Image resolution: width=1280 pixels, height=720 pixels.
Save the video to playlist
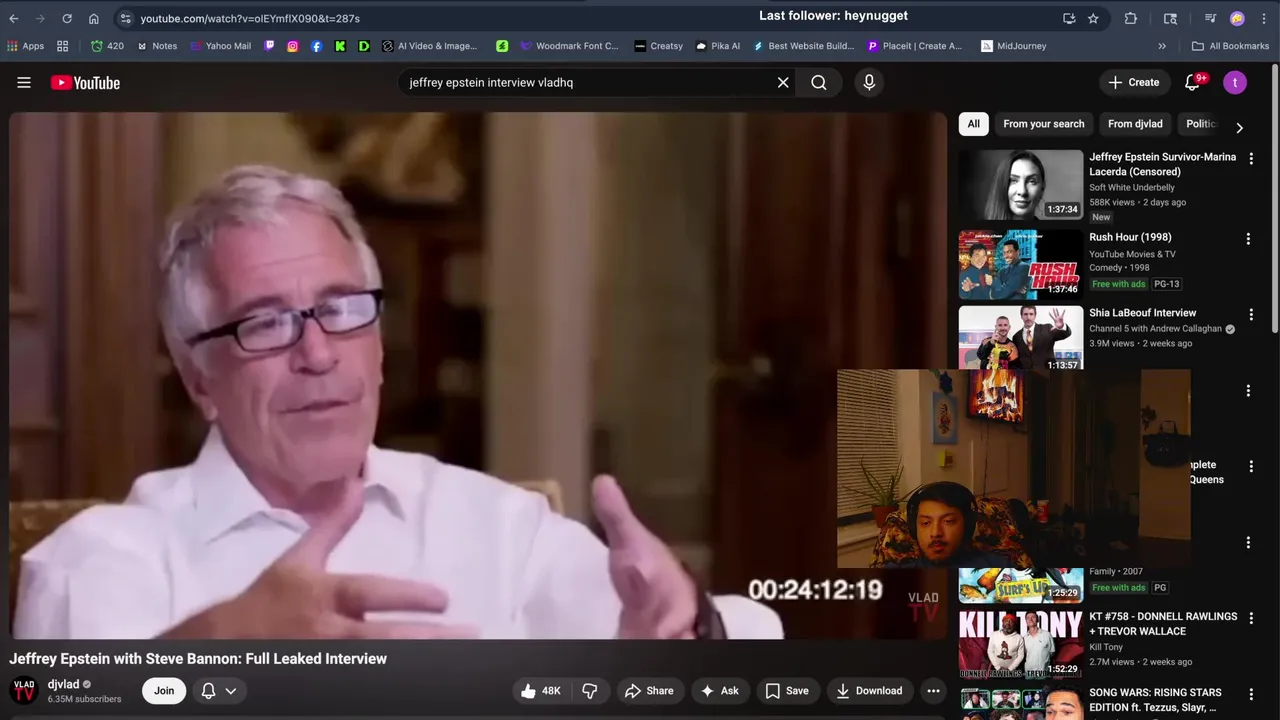click(787, 691)
